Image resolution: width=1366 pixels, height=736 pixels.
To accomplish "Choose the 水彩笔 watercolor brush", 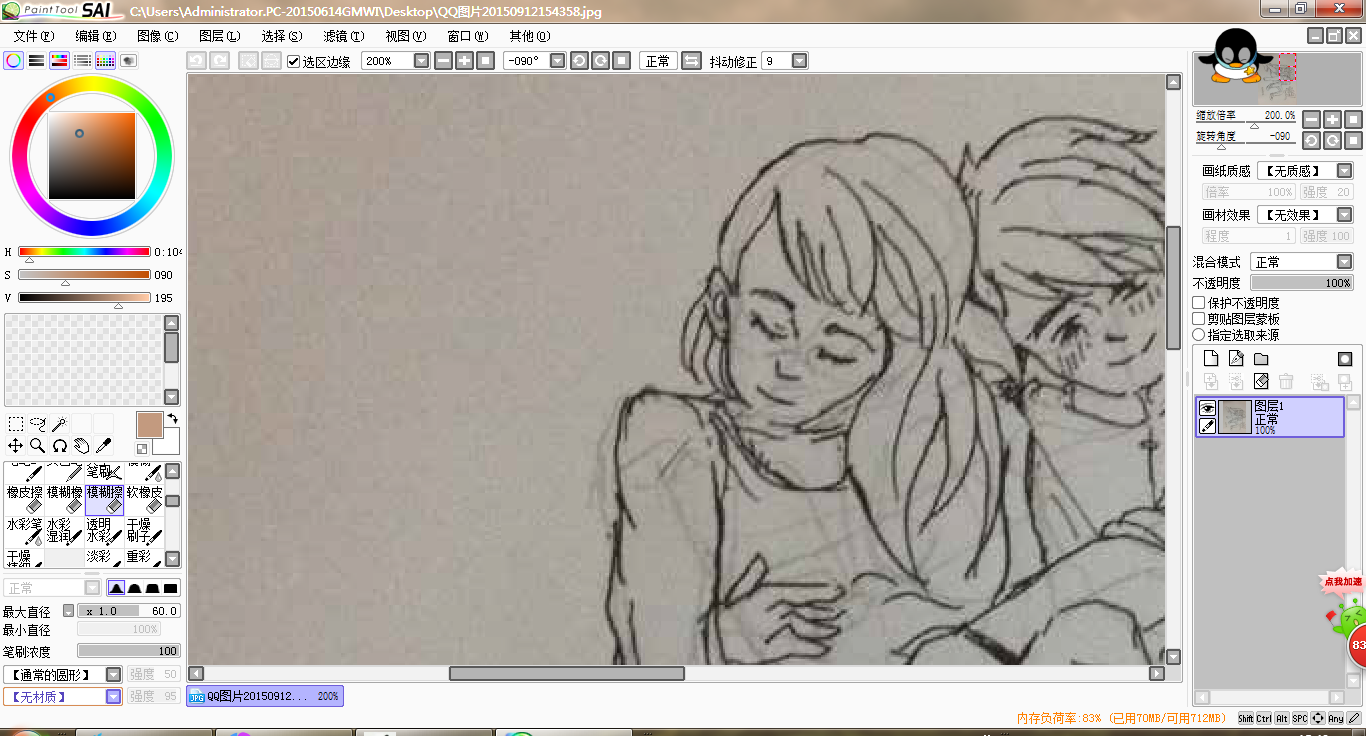I will (x=25, y=531).
